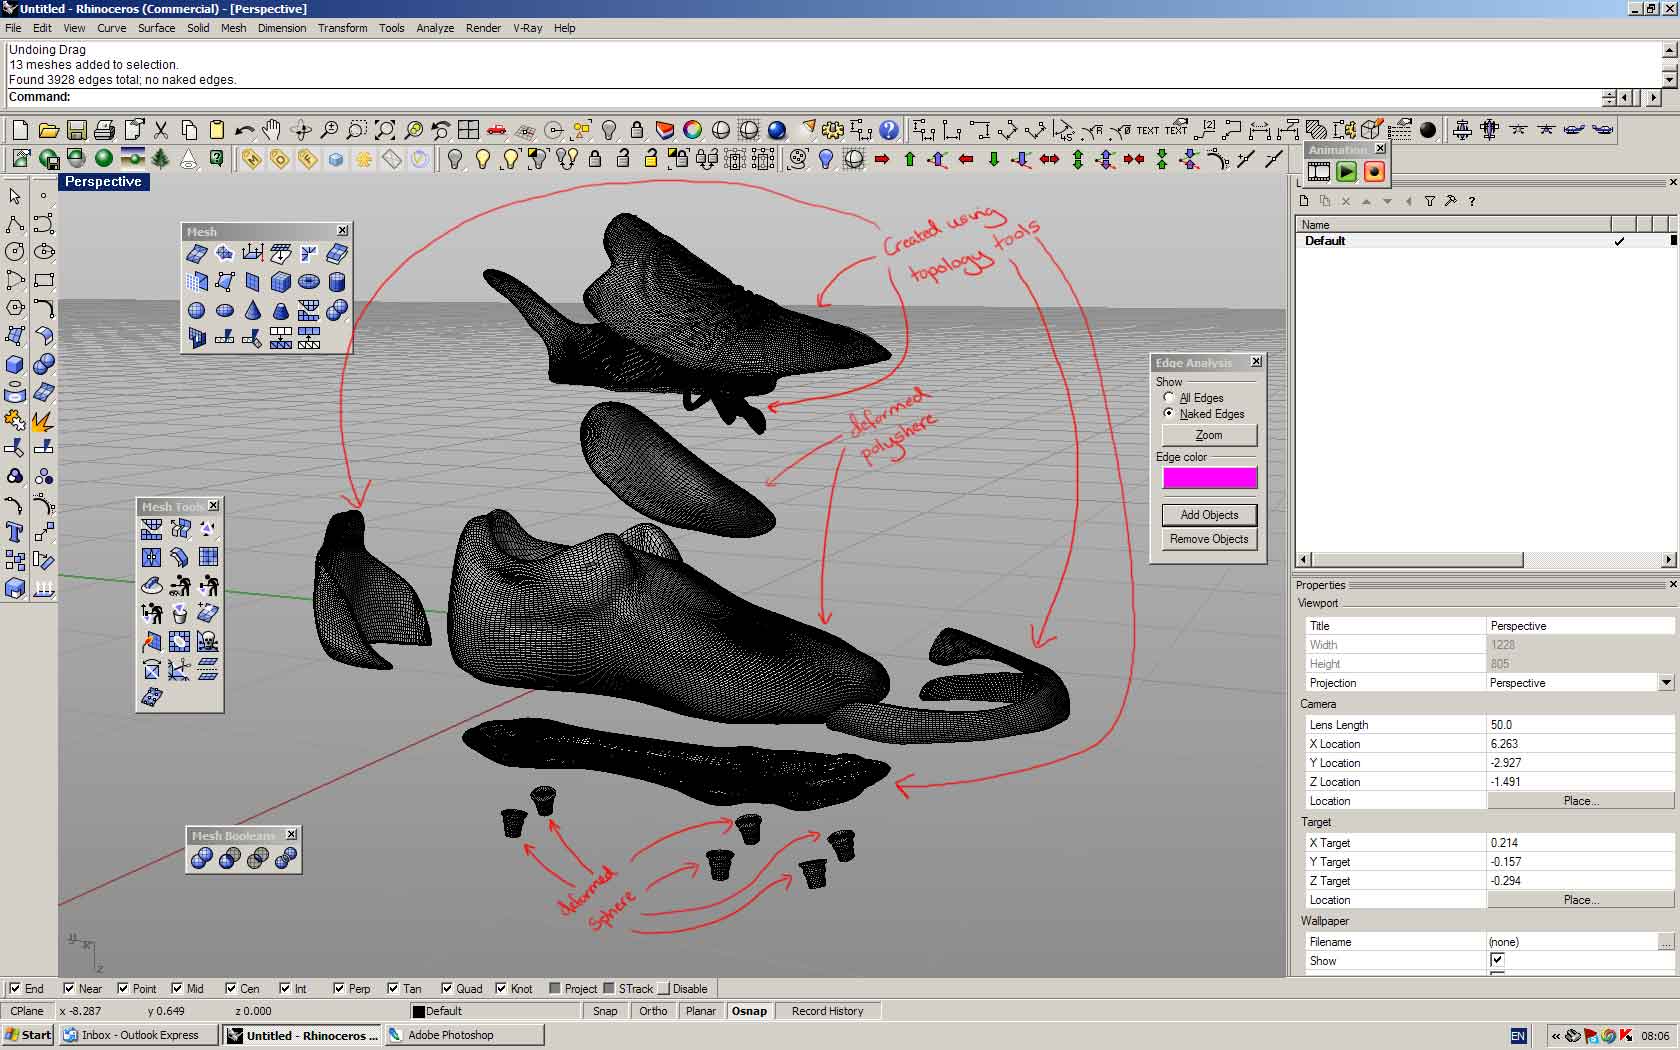Image resolution: width=1680 pixels, height=1050 pixels.
Task: Open the File menu
Action: 13,28
